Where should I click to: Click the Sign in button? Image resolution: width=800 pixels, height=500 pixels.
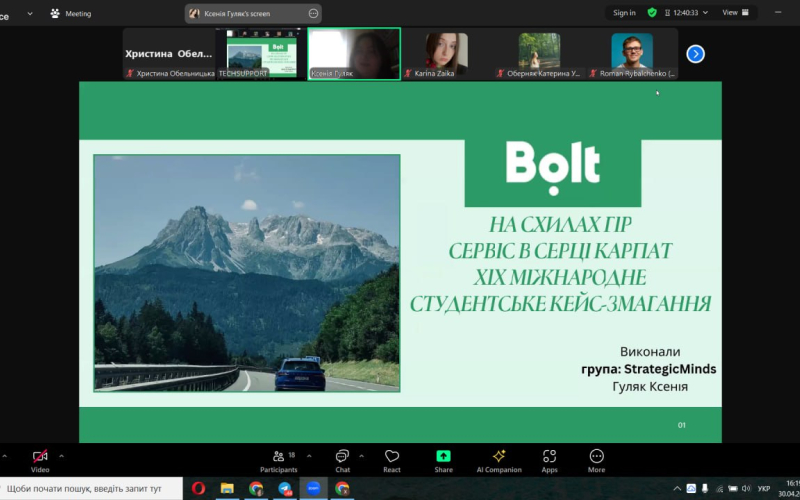tap(624, 13)
